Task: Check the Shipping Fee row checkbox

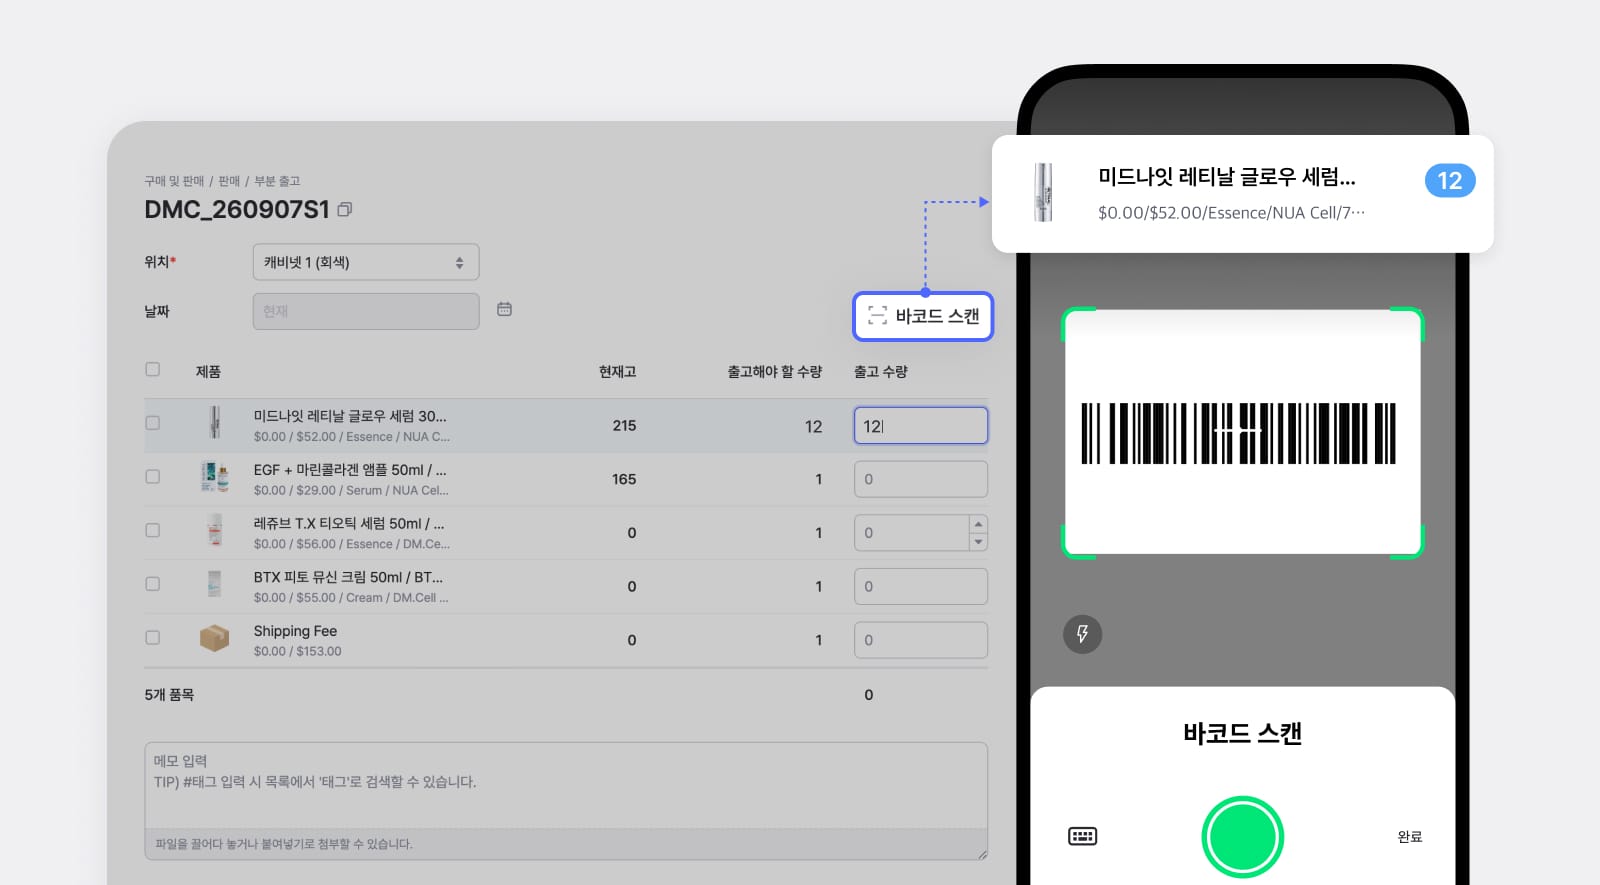Action: click(152, 637)
